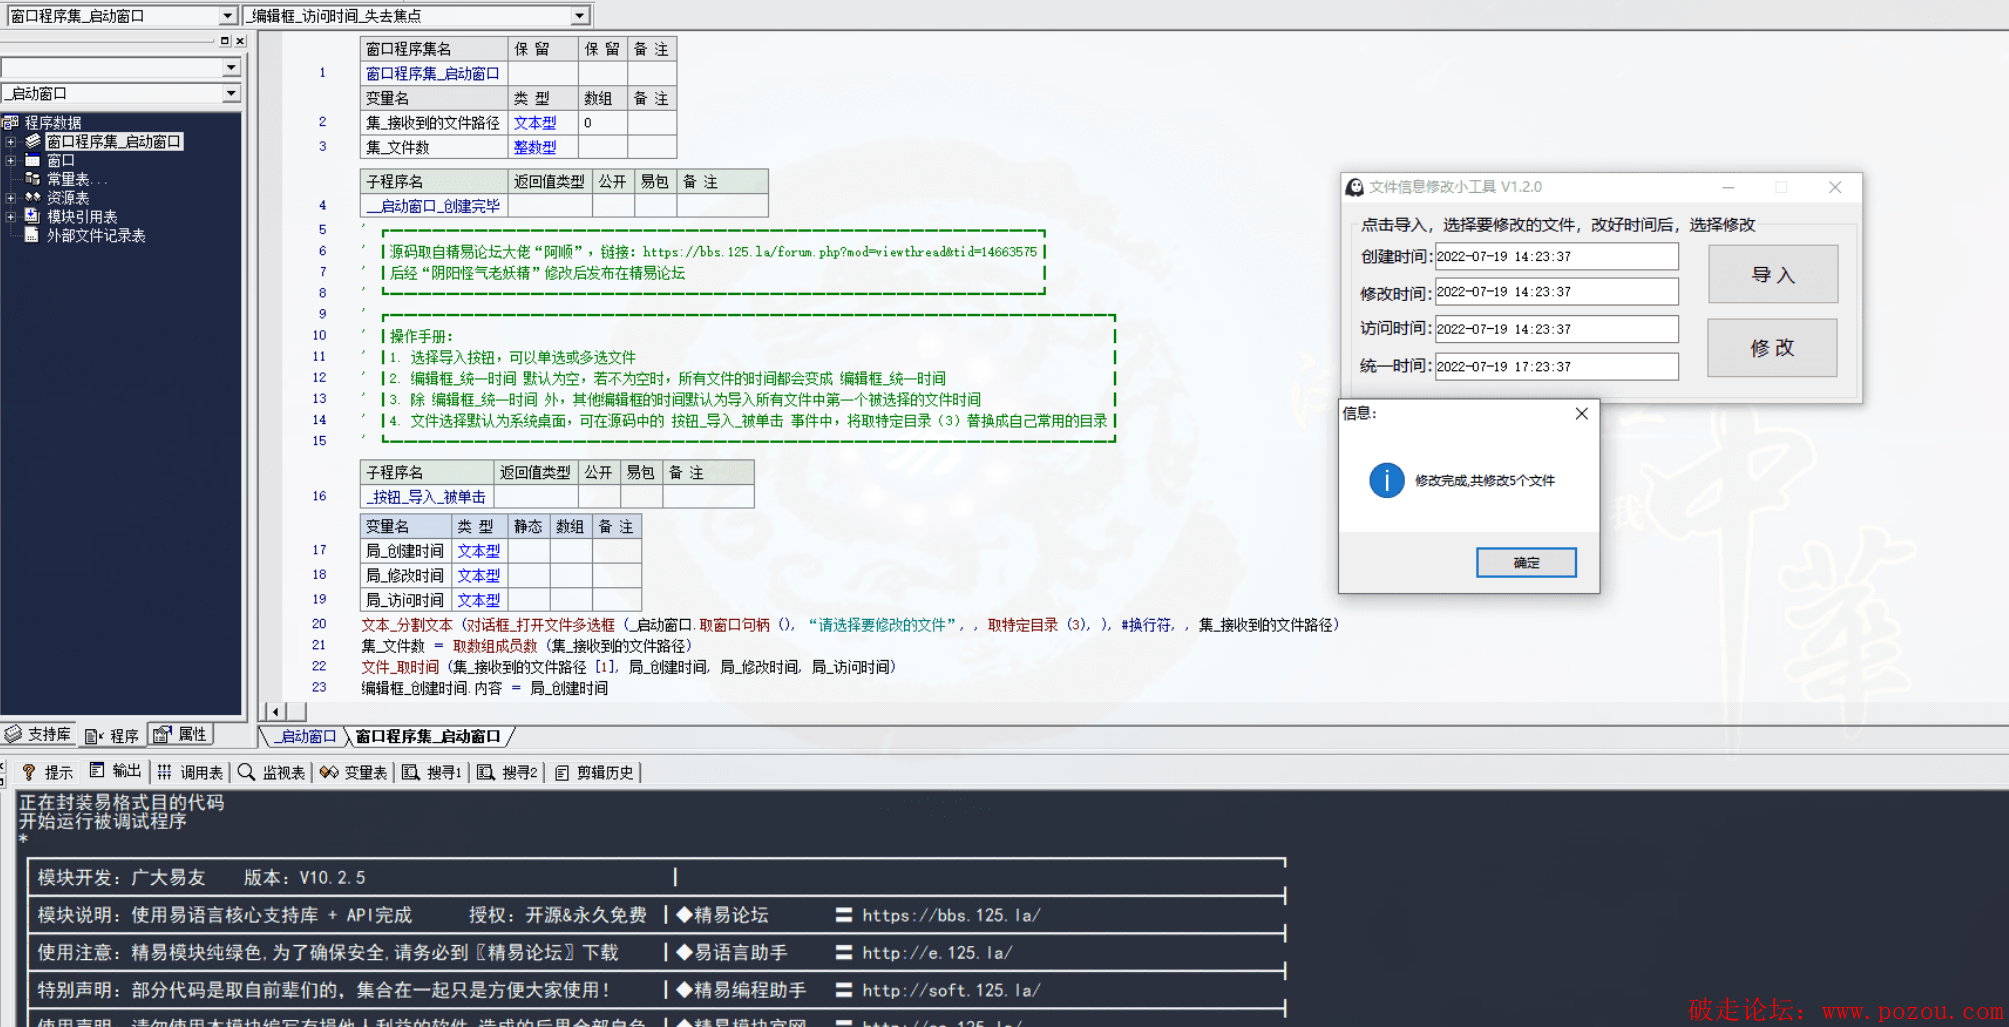The height and width of the screenshot is (1027, 2009).
Task: Close the 信息 message dialog
Action: tap(1581, 413)
